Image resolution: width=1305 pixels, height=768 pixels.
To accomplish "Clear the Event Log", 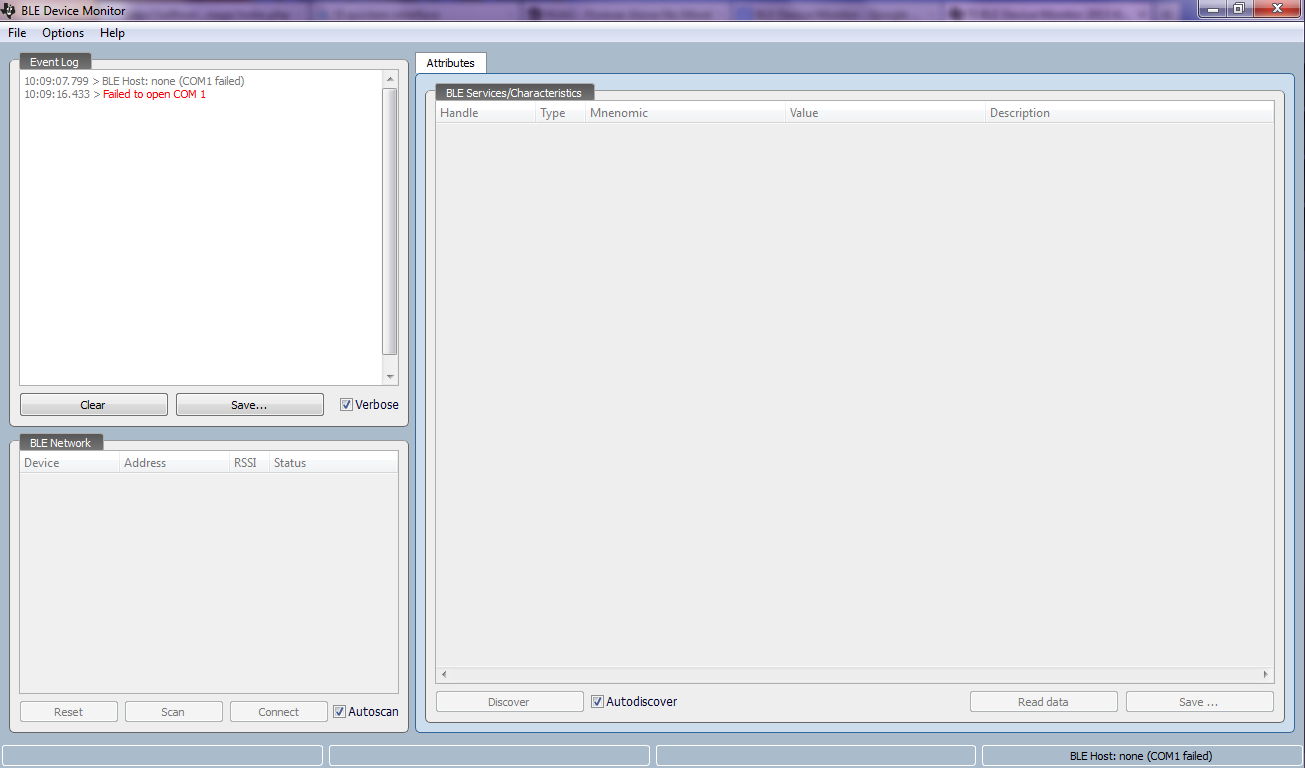I will point(93,404).
